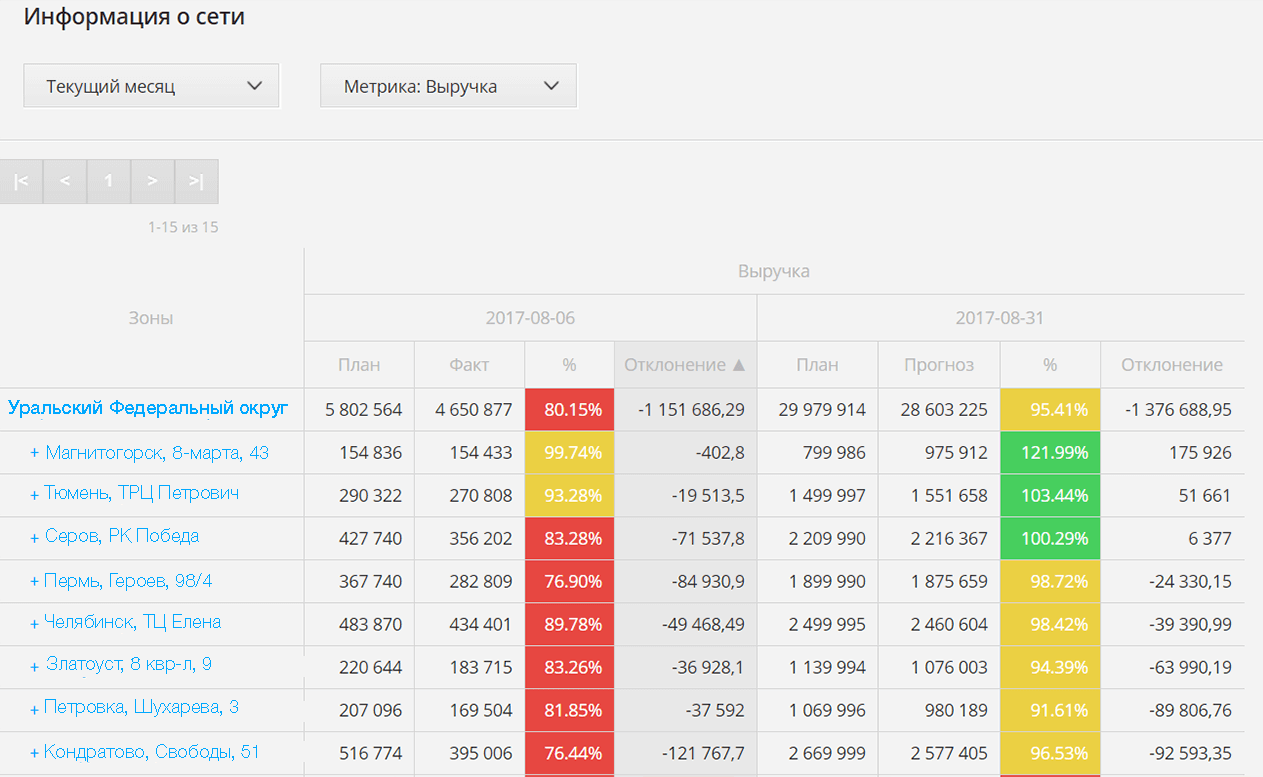Click the yellow 95.41% cell
The image size is (1263, 777).
click(x=1050, y=410)
